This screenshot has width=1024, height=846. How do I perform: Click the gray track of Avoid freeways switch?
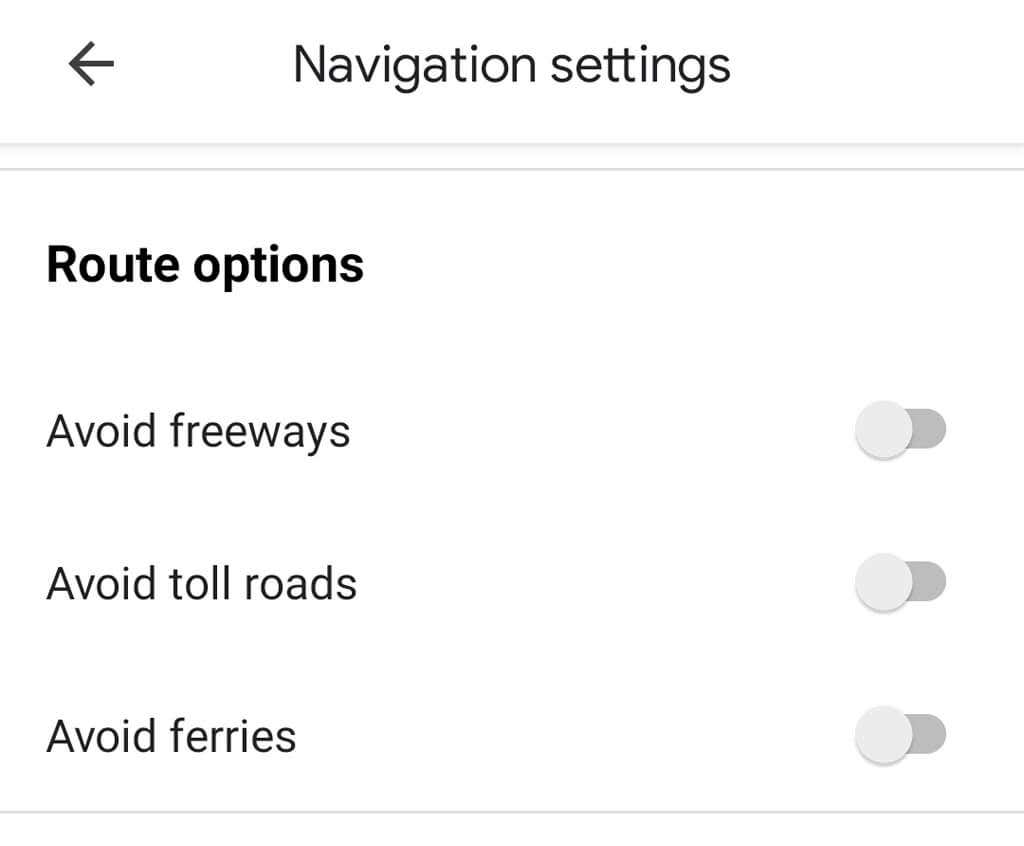pyautogui.click(x=930, y=431)
